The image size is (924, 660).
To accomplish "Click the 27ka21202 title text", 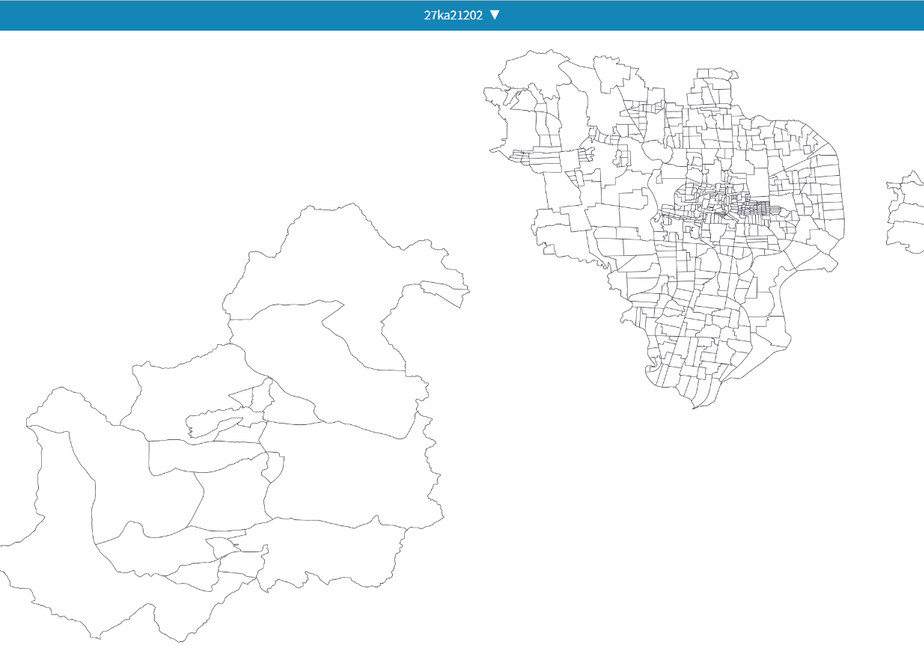I will coord(453,15).
